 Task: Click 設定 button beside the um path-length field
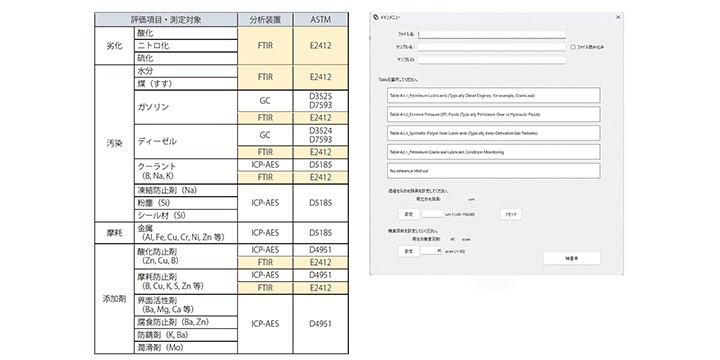pyautogui.click(x=409, y=214)
